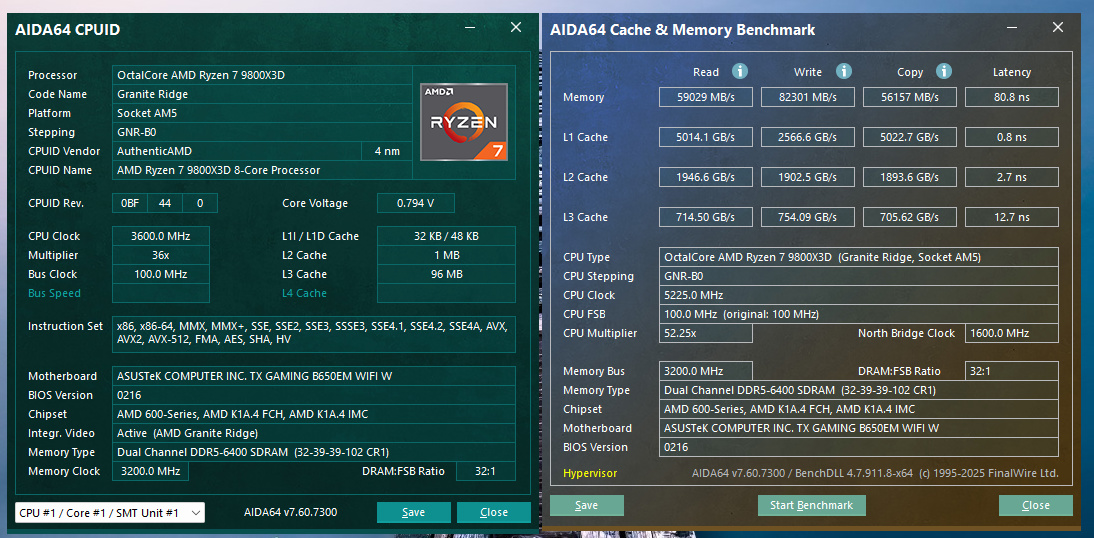
Task: Click the Multiplier value 36x
Action: click(x=160, y=255)
